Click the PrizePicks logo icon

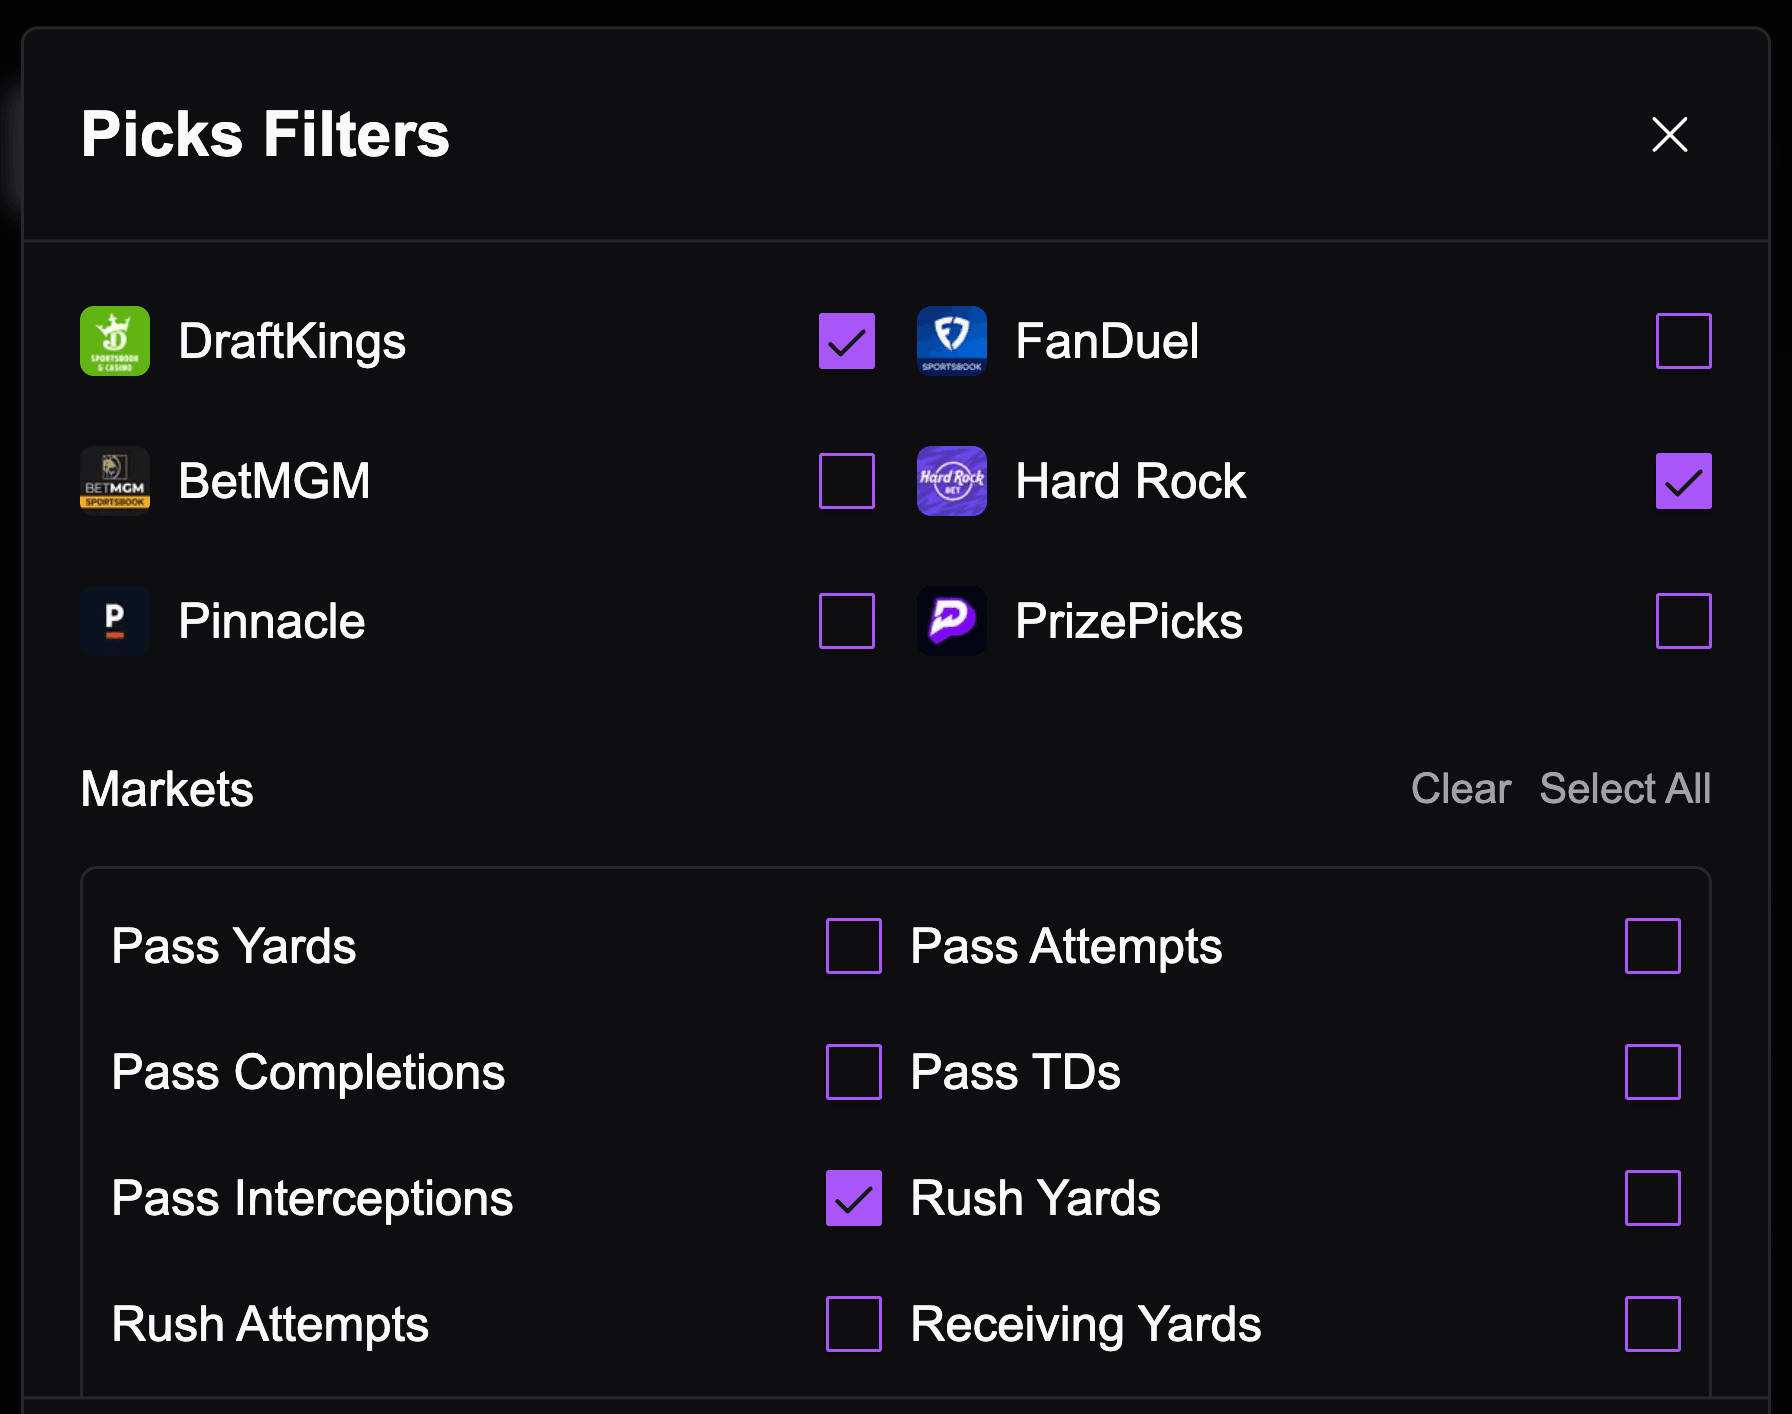(951, 621)
